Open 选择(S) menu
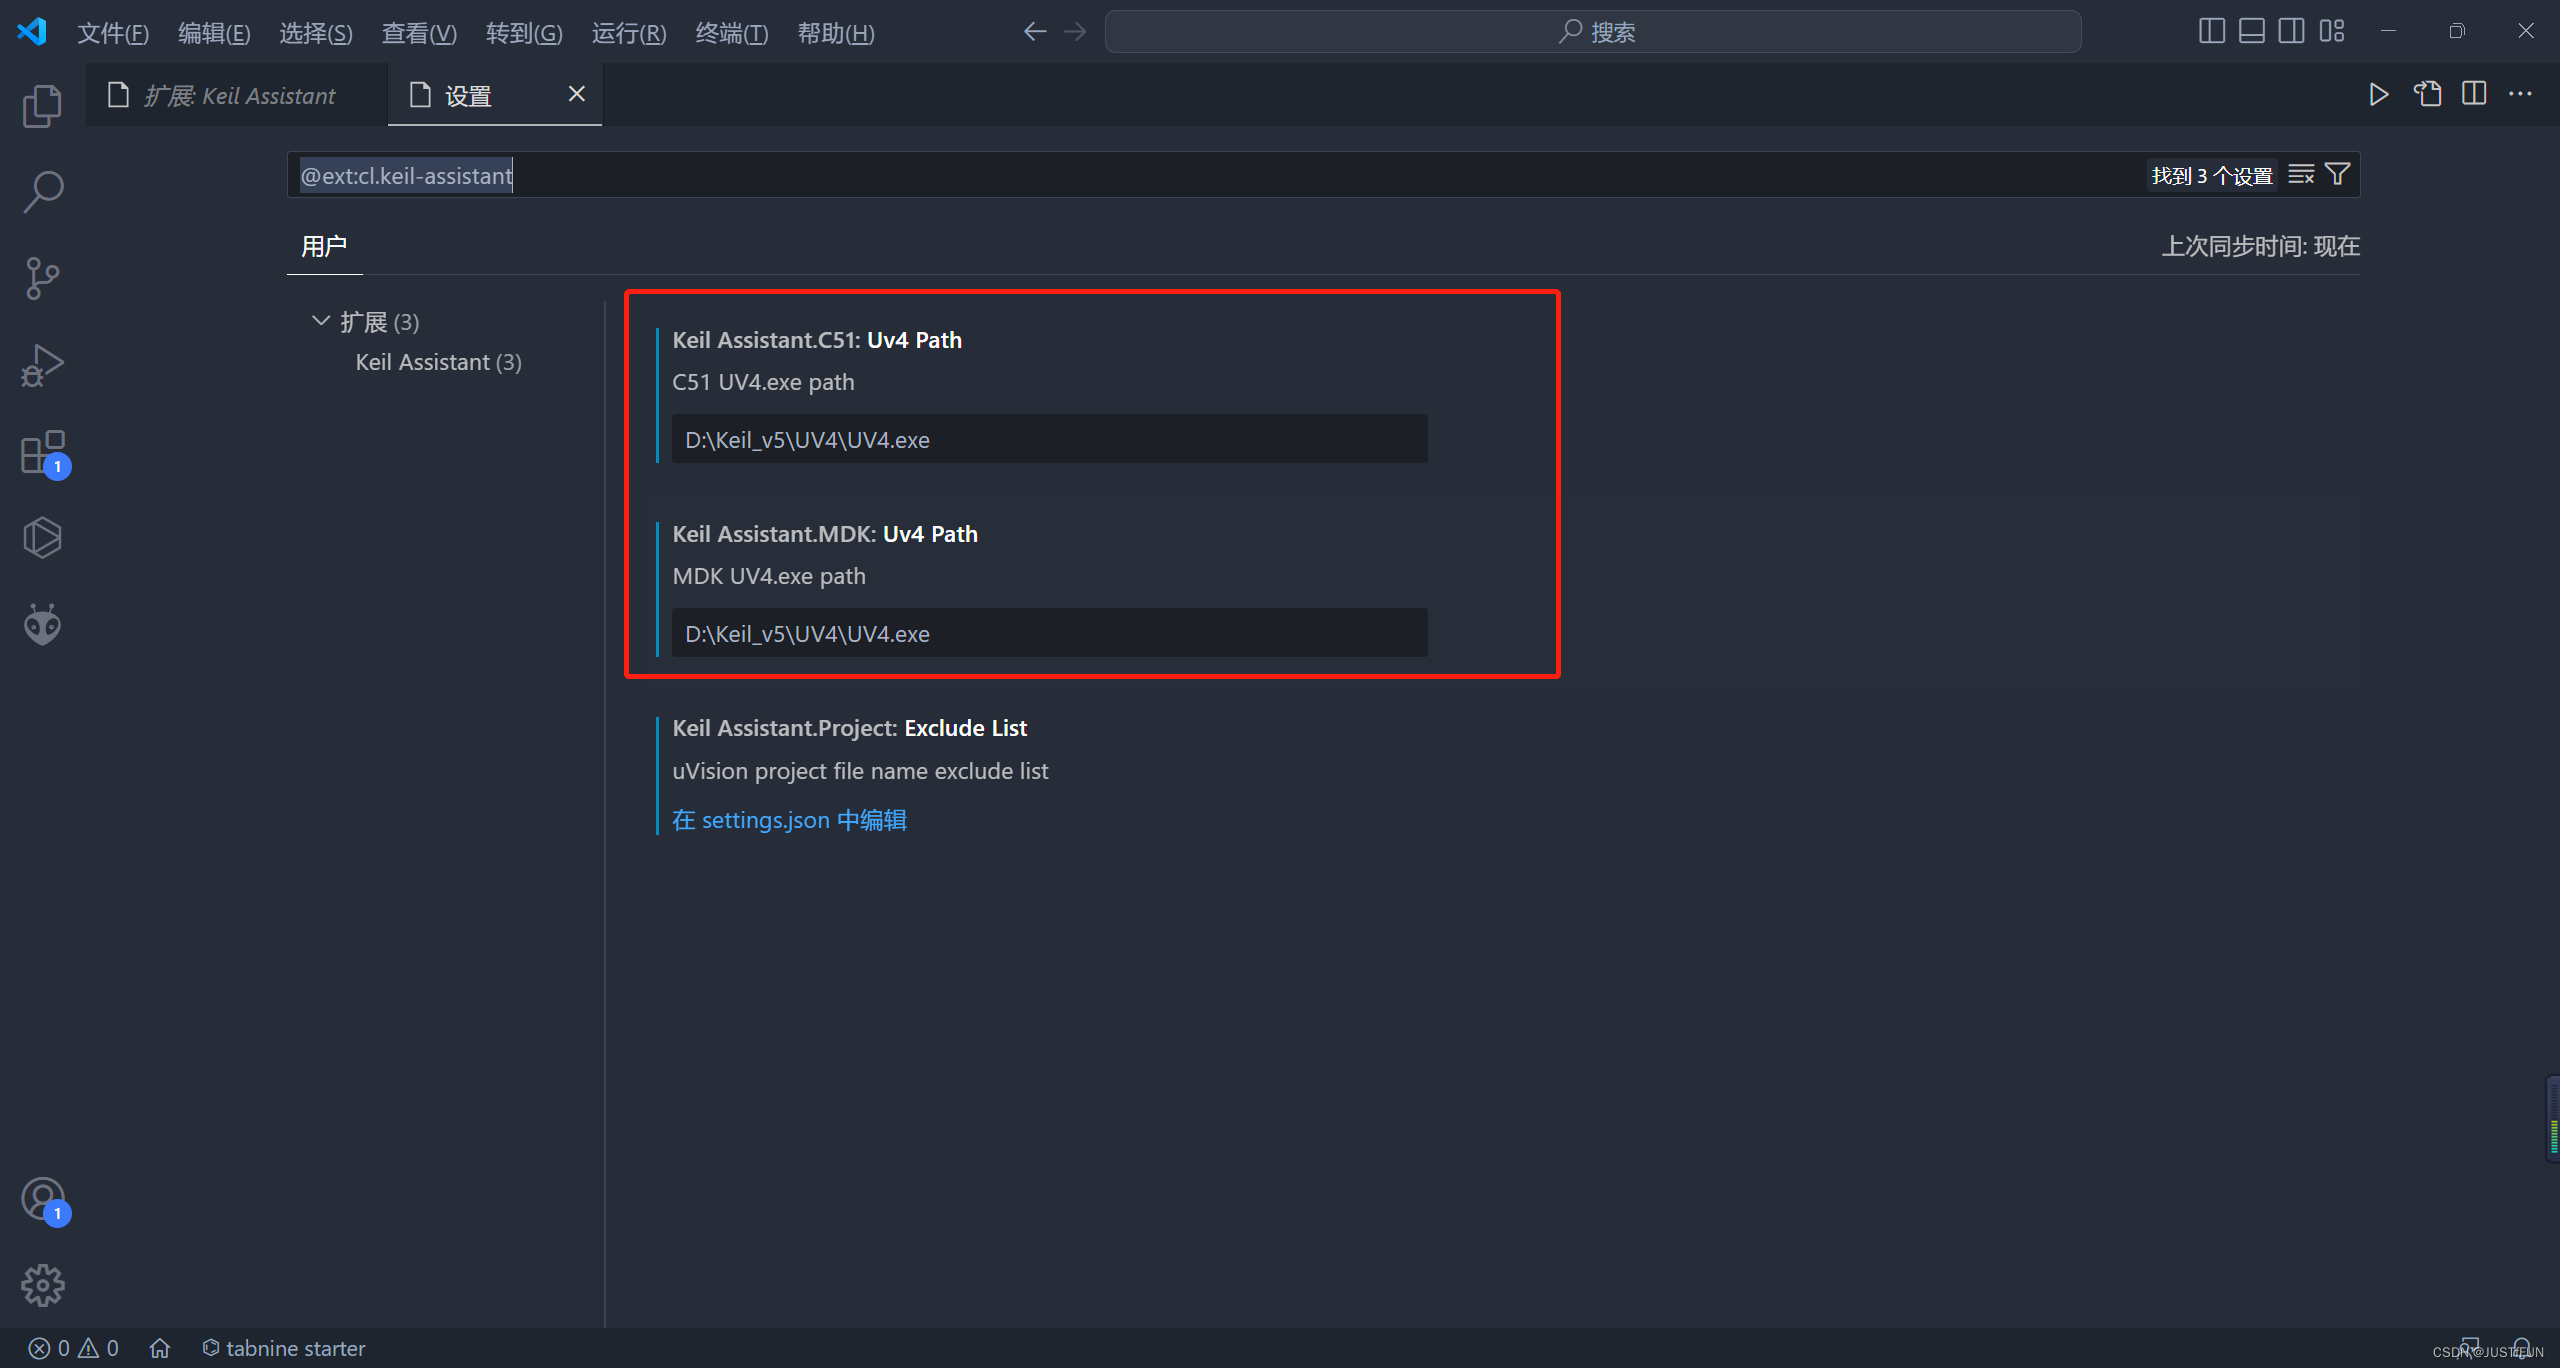Image resolution: width=2560 pixels, height=1368 pixels. [316, 33]
